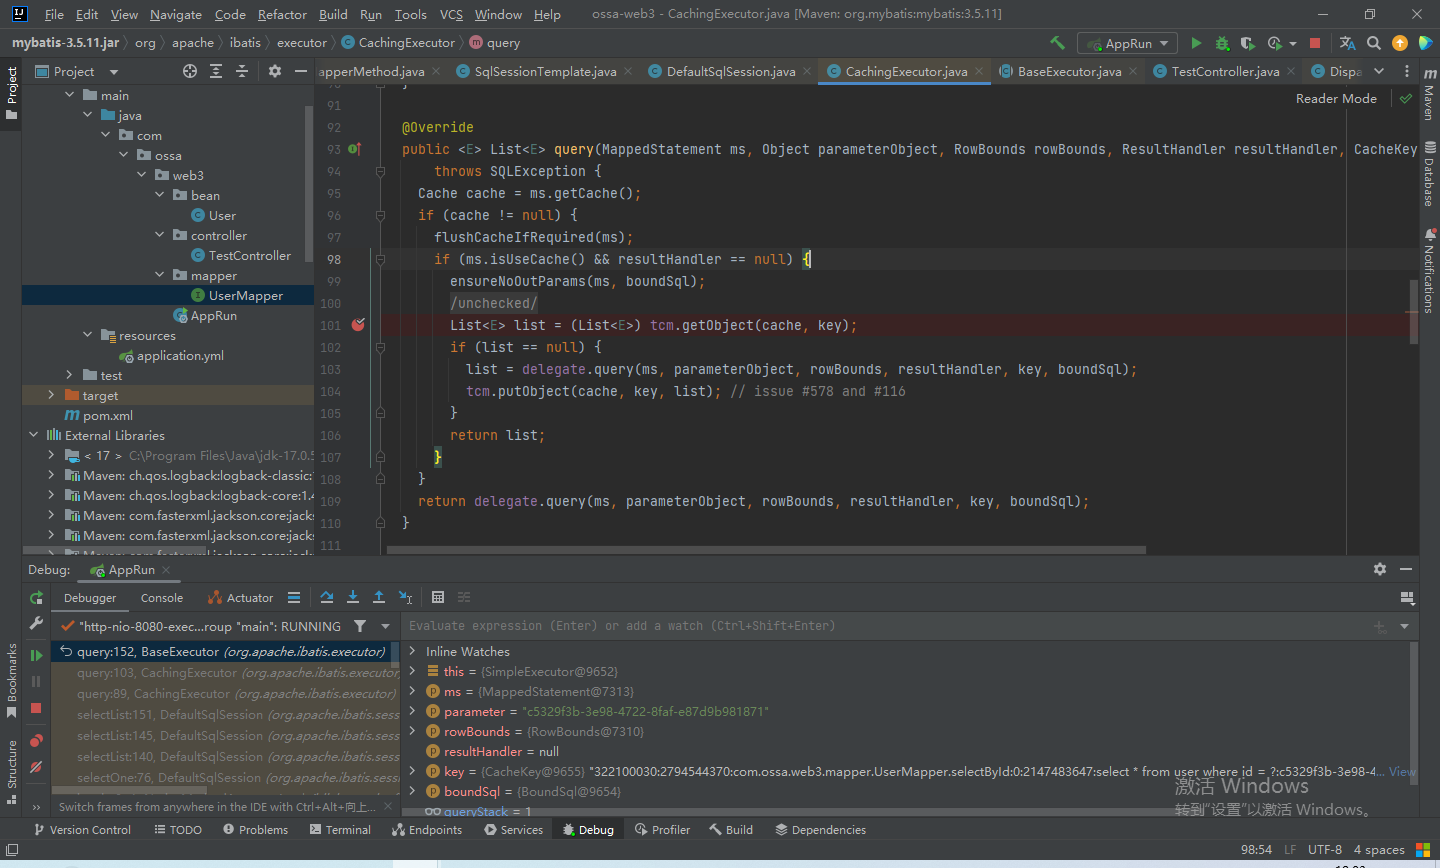Open AppRun run configuration dropdown
This screenshot has height=868, width=1440.
click(x=1126, y=43)
